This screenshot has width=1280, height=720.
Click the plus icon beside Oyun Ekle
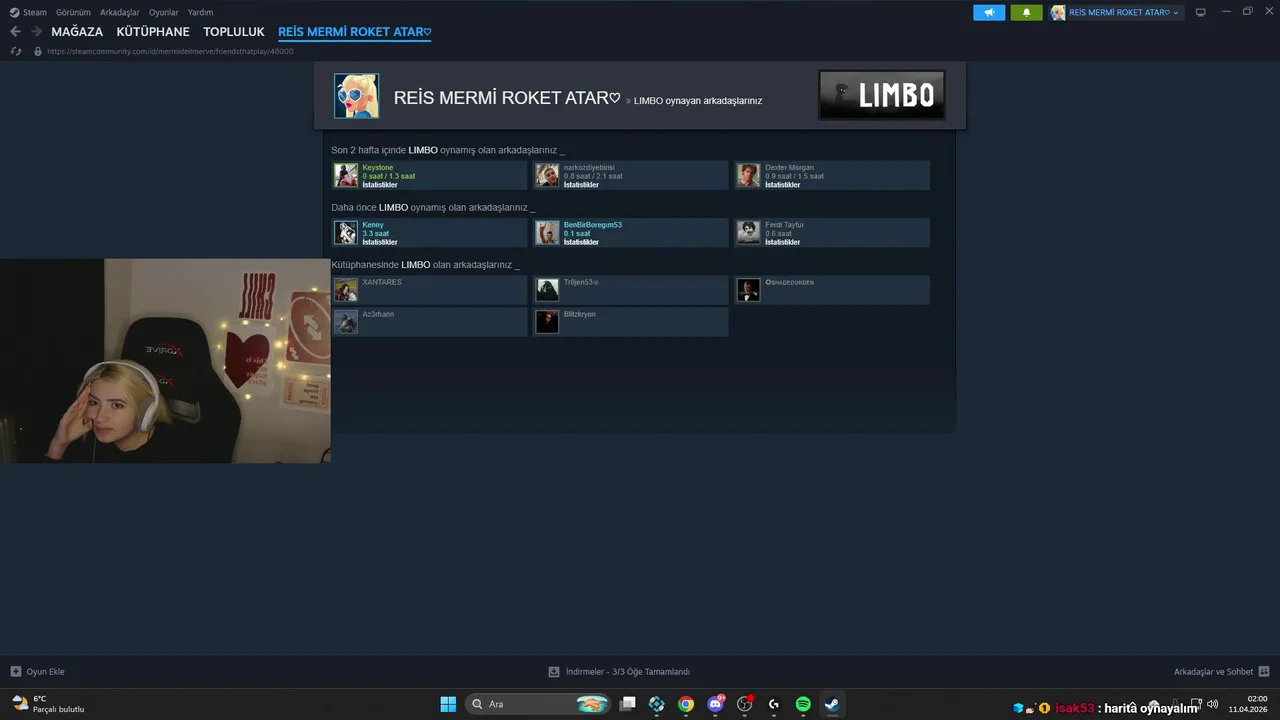(15, 672)
